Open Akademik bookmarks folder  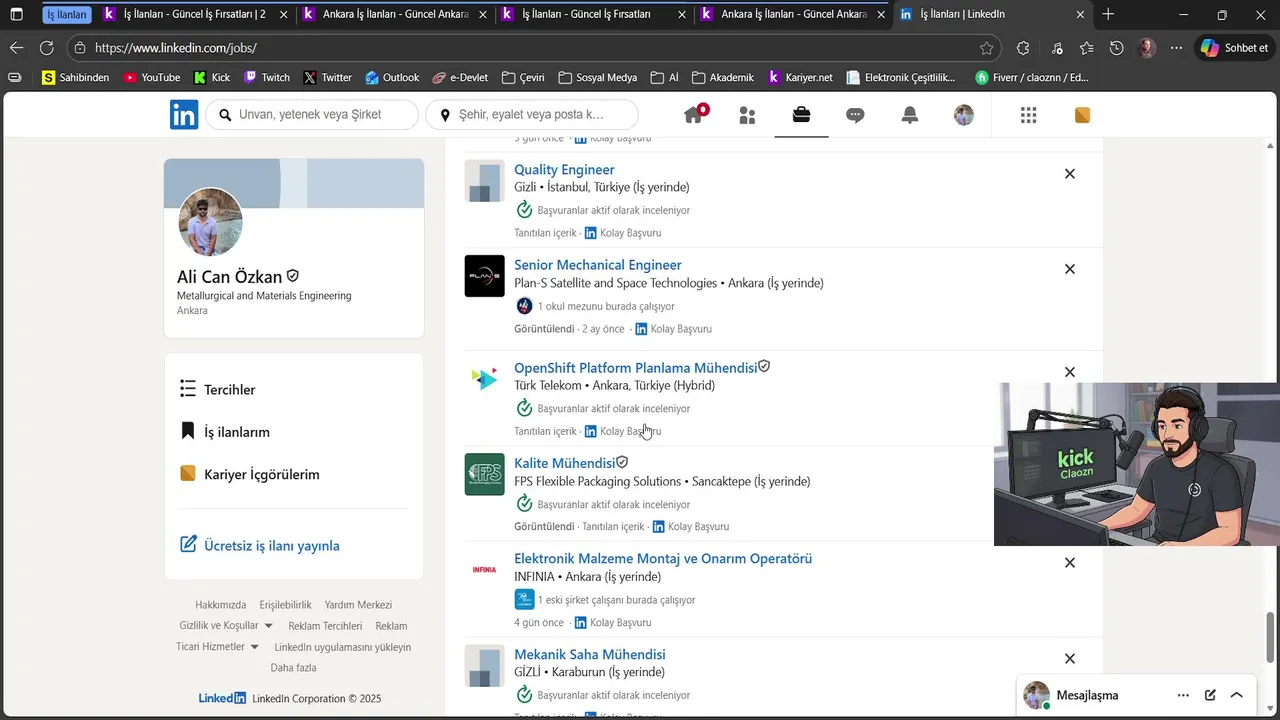point(723,77)
